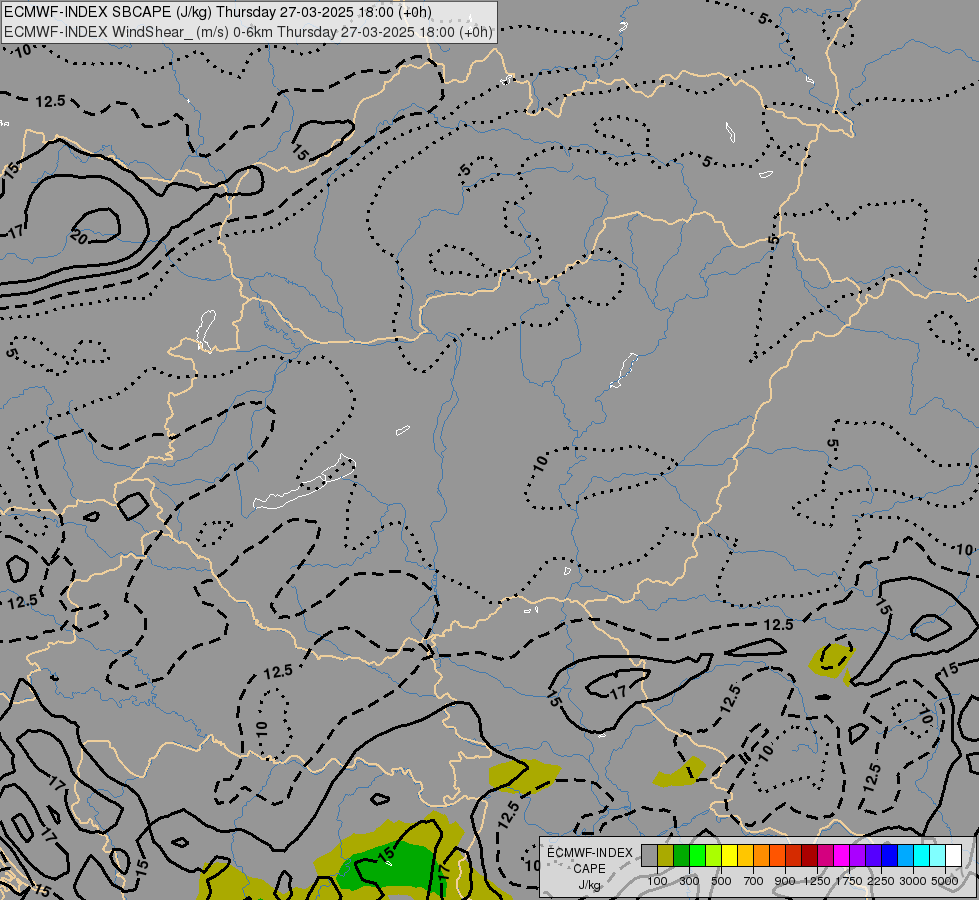Choose the white legend swatch

(954, 855)
